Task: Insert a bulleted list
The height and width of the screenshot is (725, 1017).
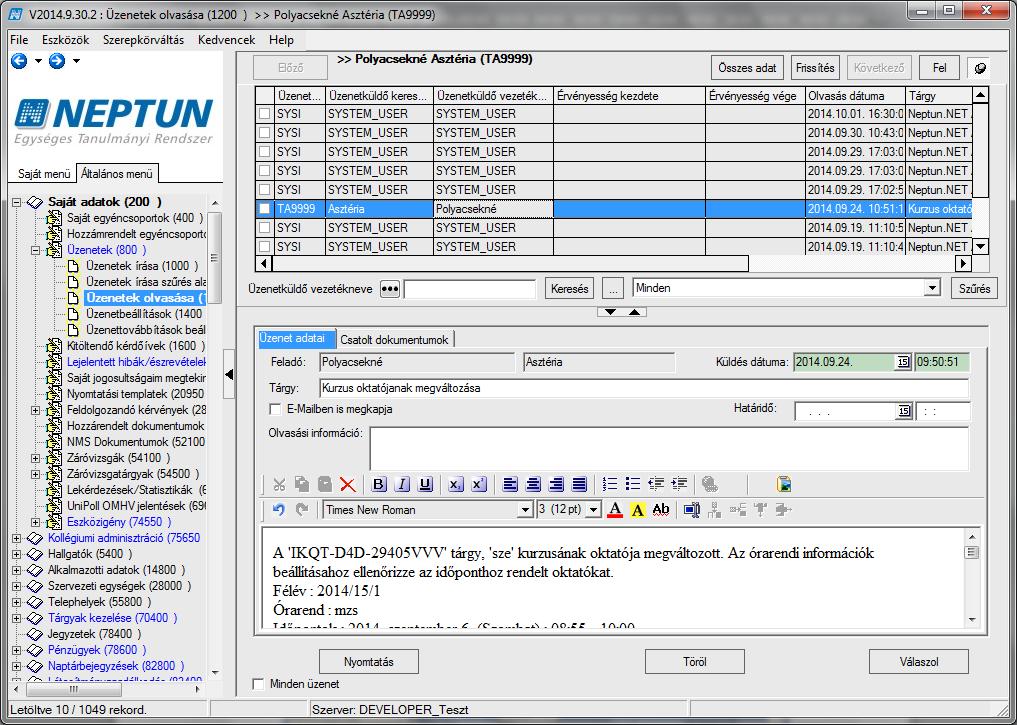Action: click(633, 484)
